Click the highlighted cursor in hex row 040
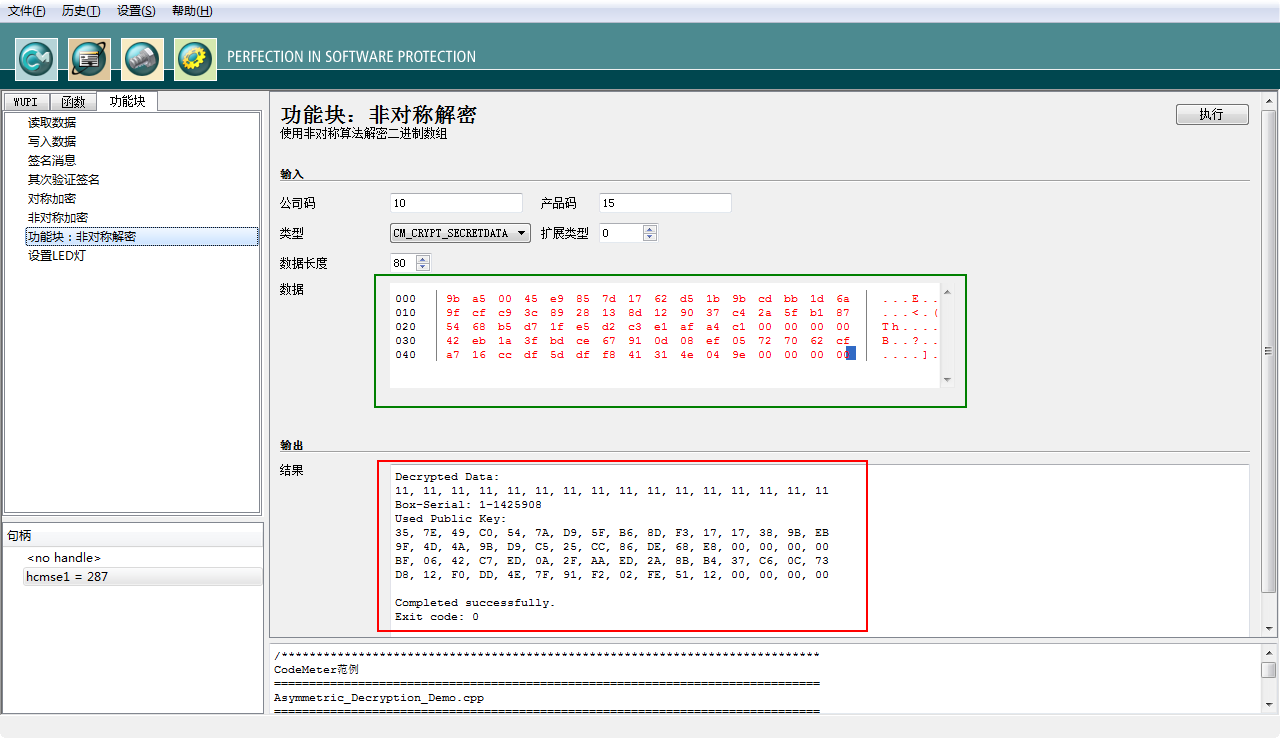The height and width of the screenshot is (738, 1280). [x=851, y=354]
